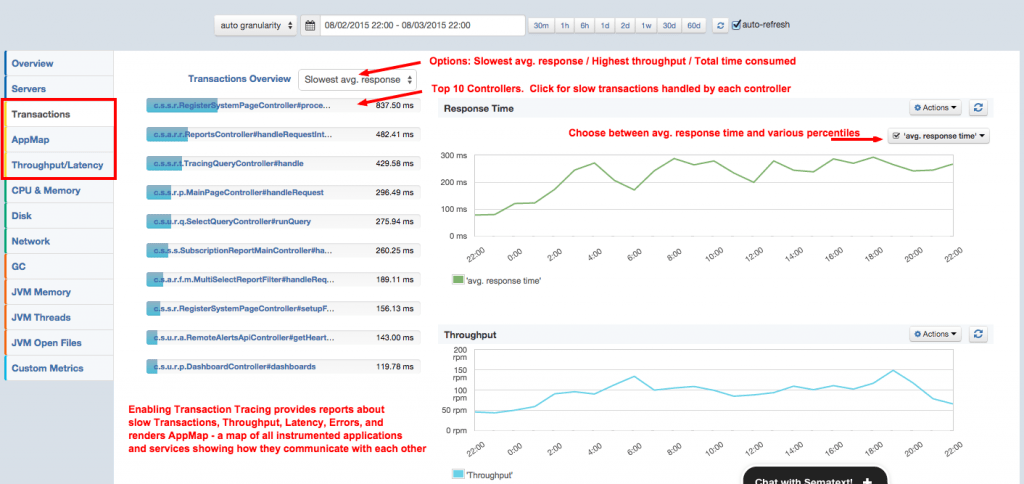1024x484 pixels.
Task: Switch to the JVM Memory tab
Action: [x=41, y=292]
